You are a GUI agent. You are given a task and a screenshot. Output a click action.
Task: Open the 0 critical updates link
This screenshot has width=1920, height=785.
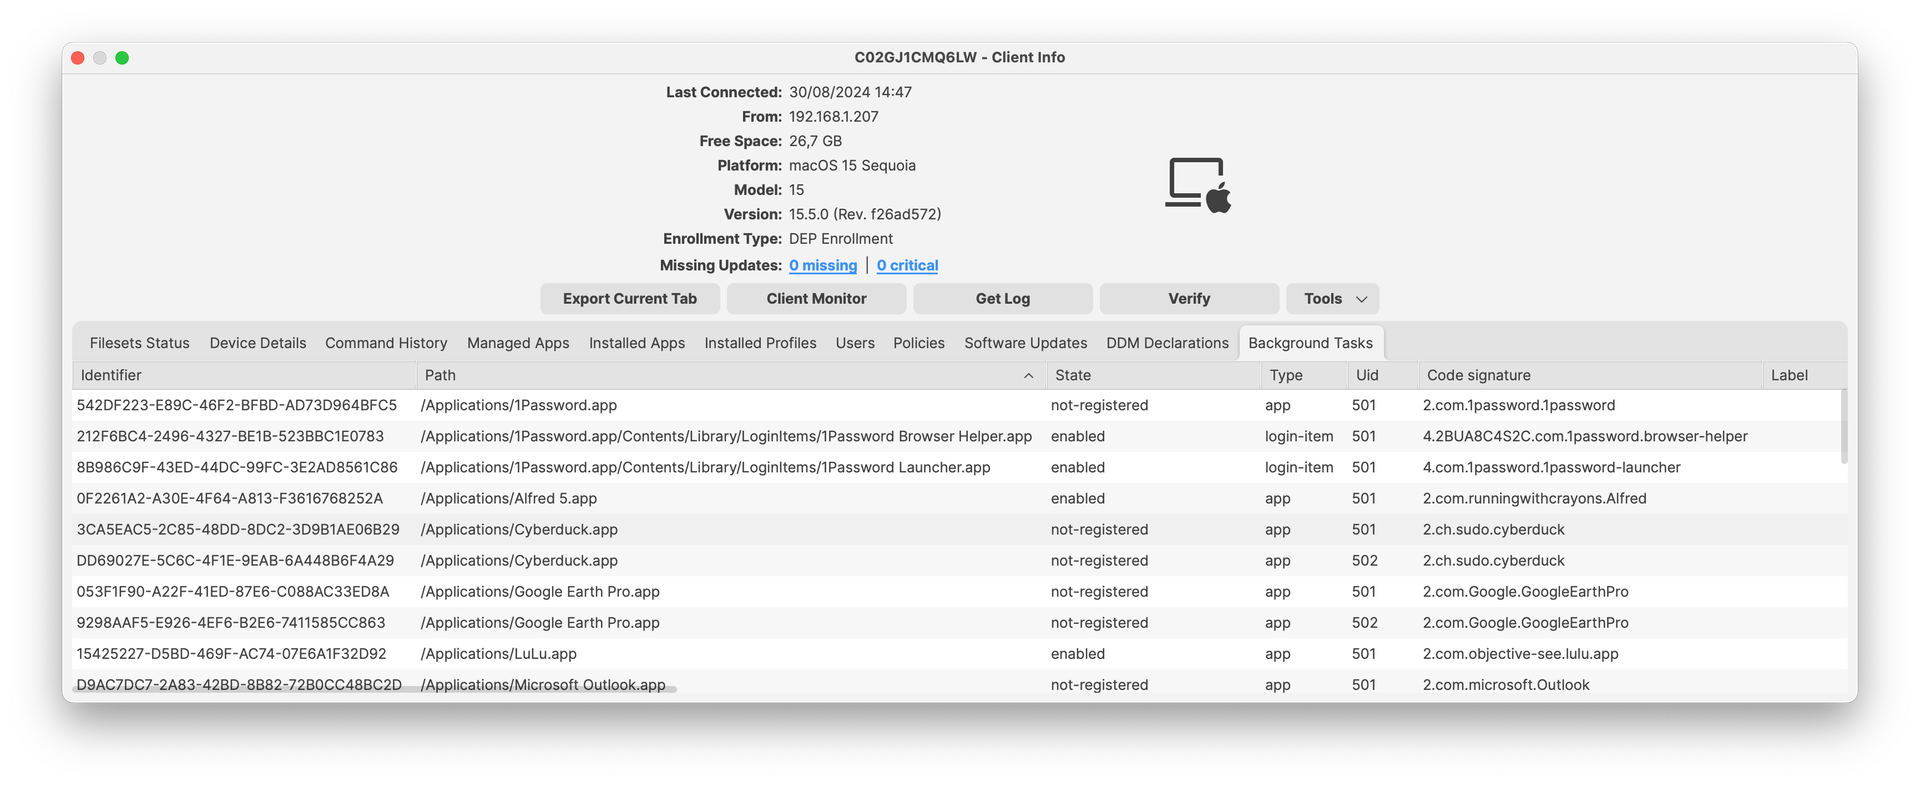pos(907,265)
